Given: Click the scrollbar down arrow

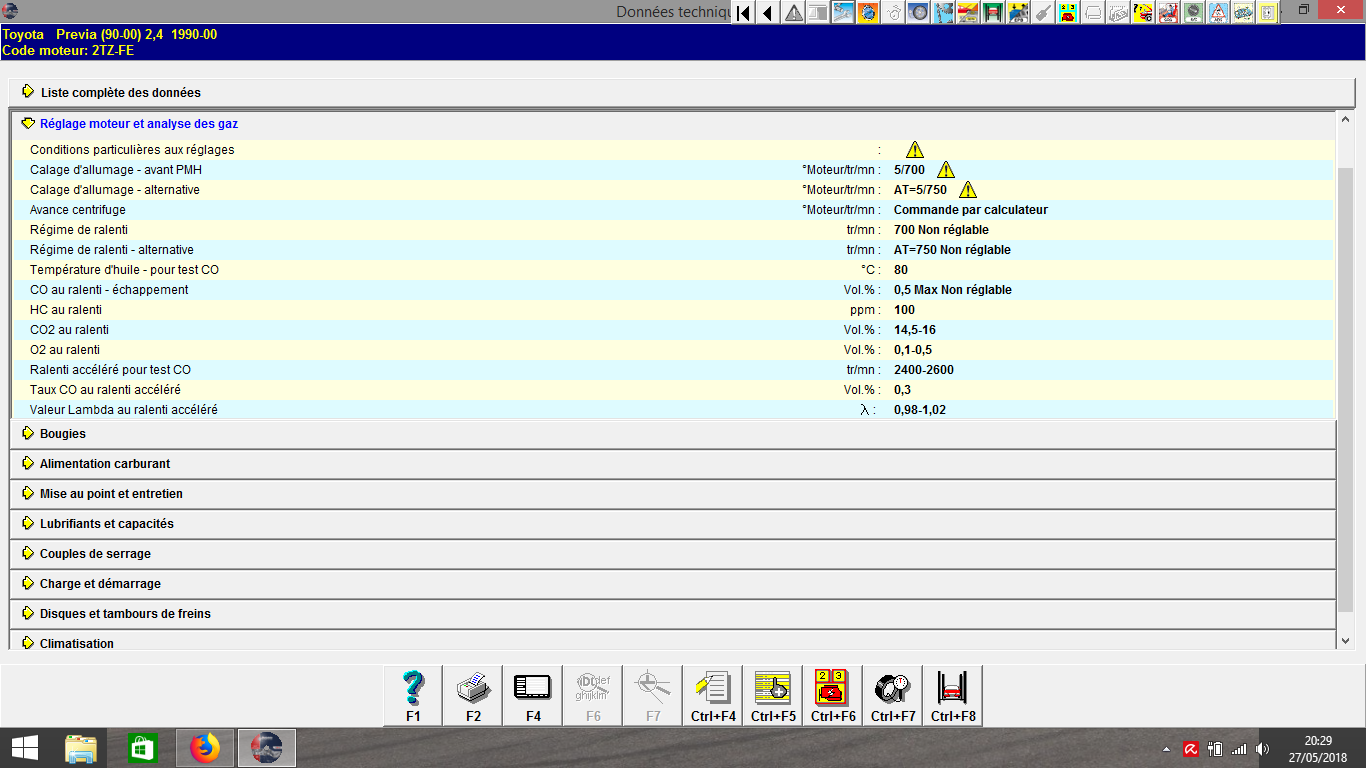Looking at the screenshot, I should pos(1345,641).
